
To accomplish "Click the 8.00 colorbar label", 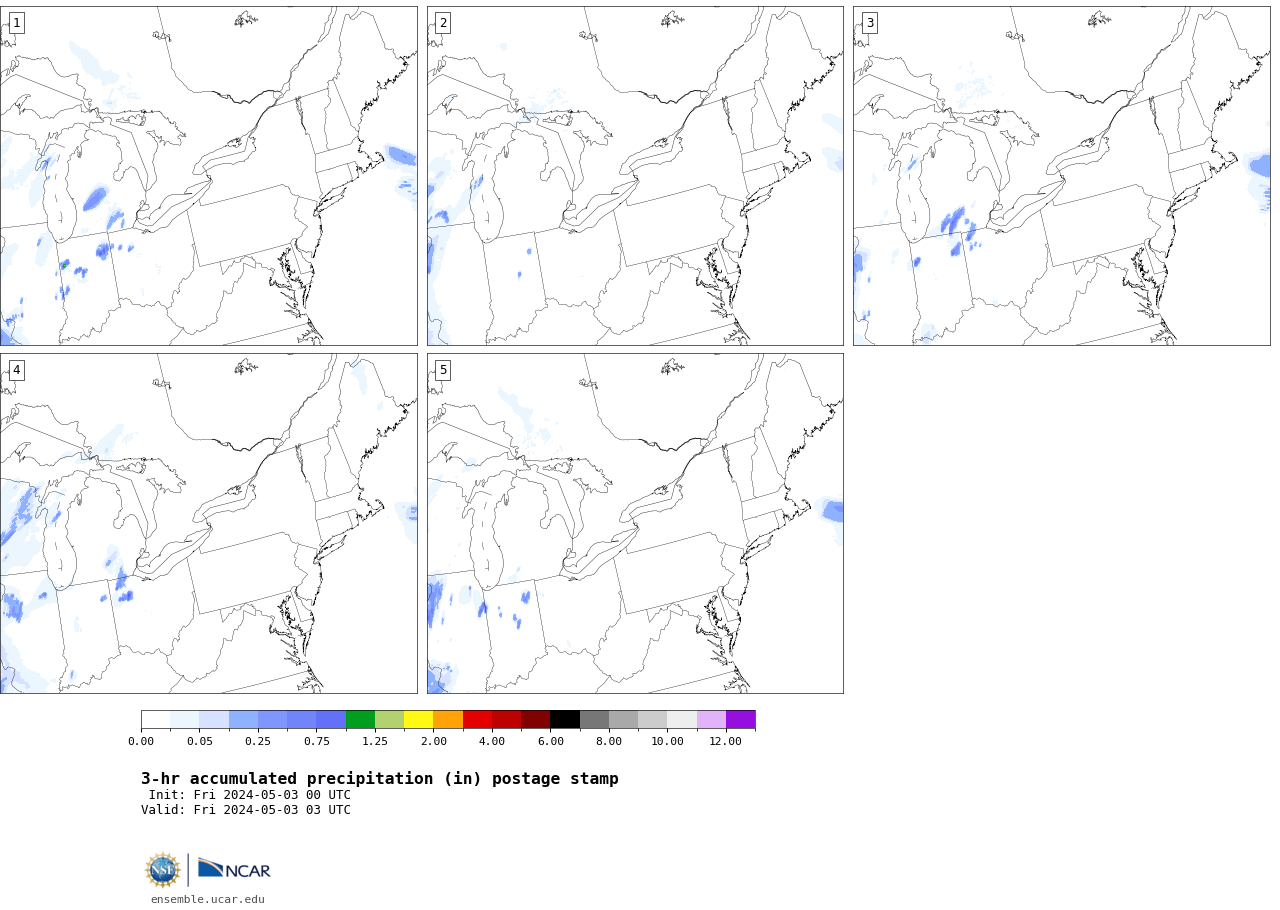I will pos(609,741).
